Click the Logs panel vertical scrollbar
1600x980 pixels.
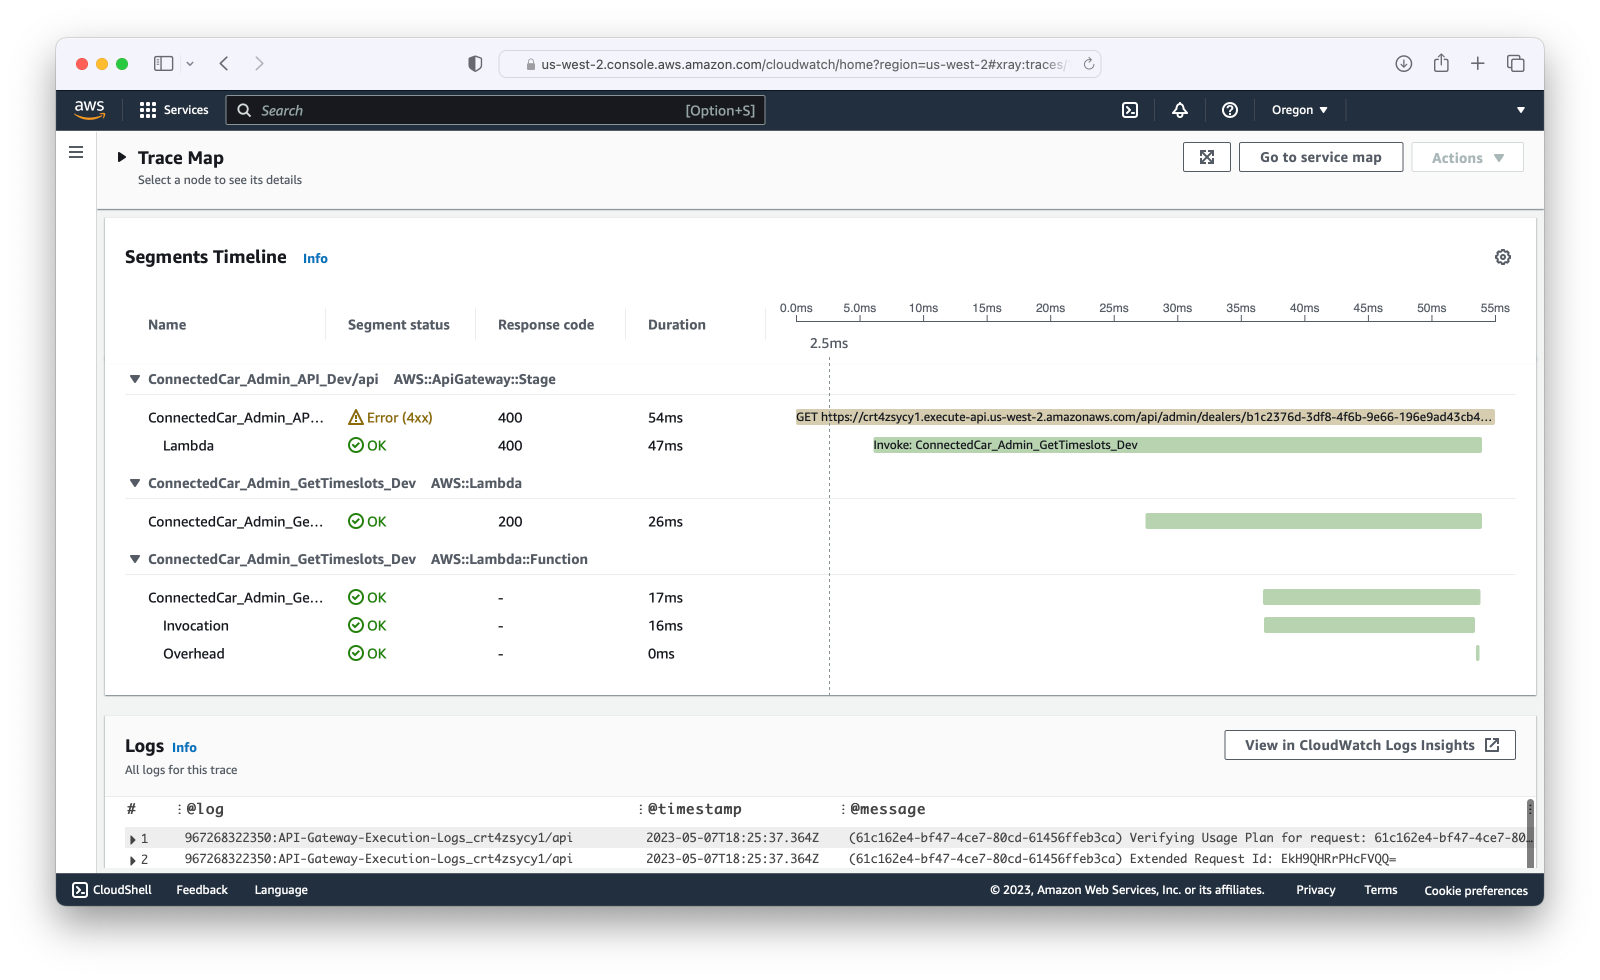pyautogui.click(x=1530, y=834)
